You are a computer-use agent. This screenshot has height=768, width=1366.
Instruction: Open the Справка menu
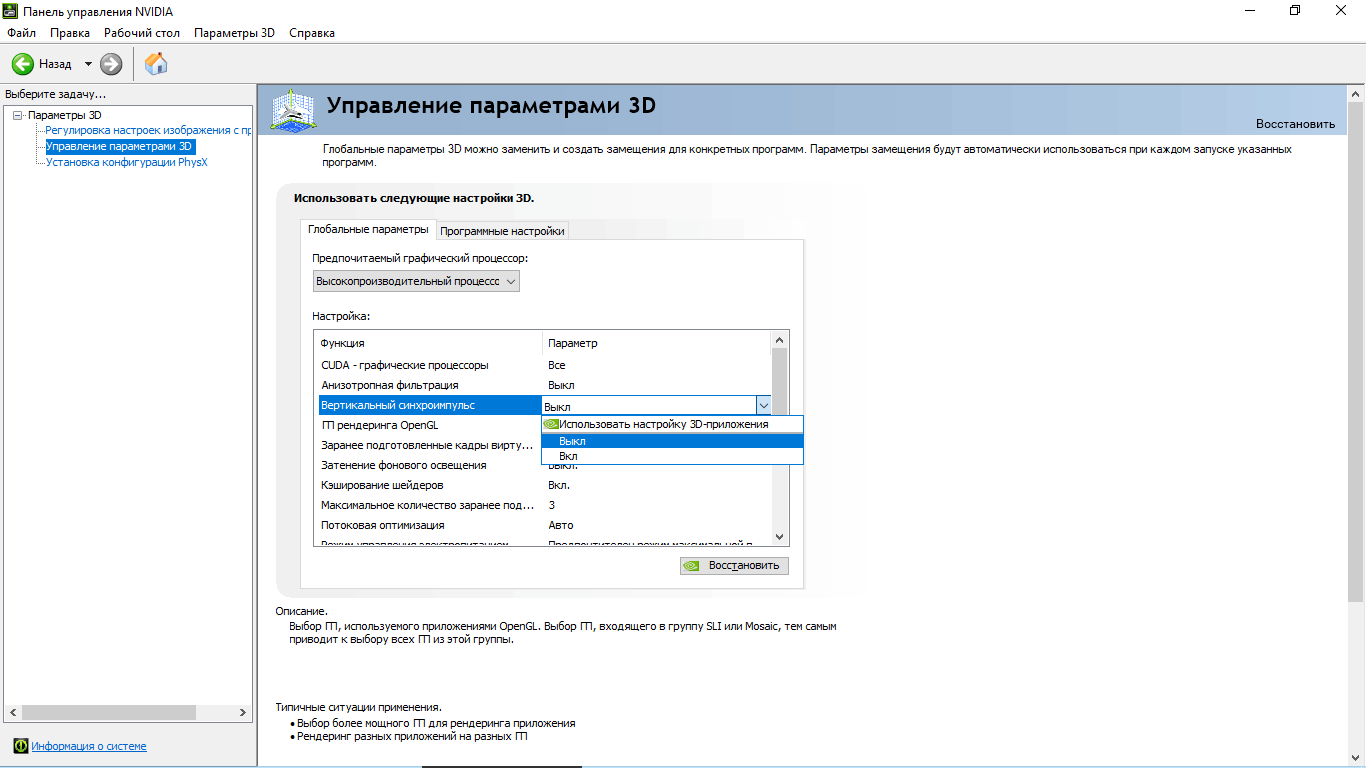click(x=312, y=33)
